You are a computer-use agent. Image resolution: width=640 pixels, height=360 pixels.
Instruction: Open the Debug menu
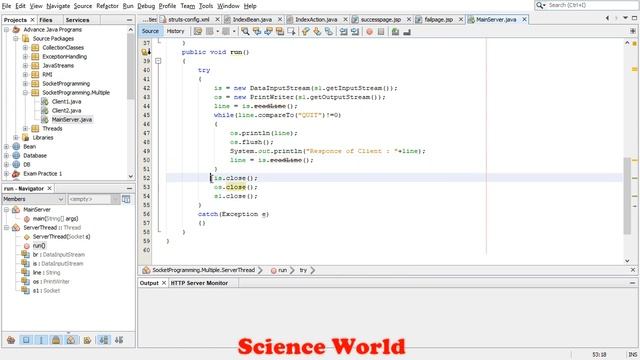(146, 6)
